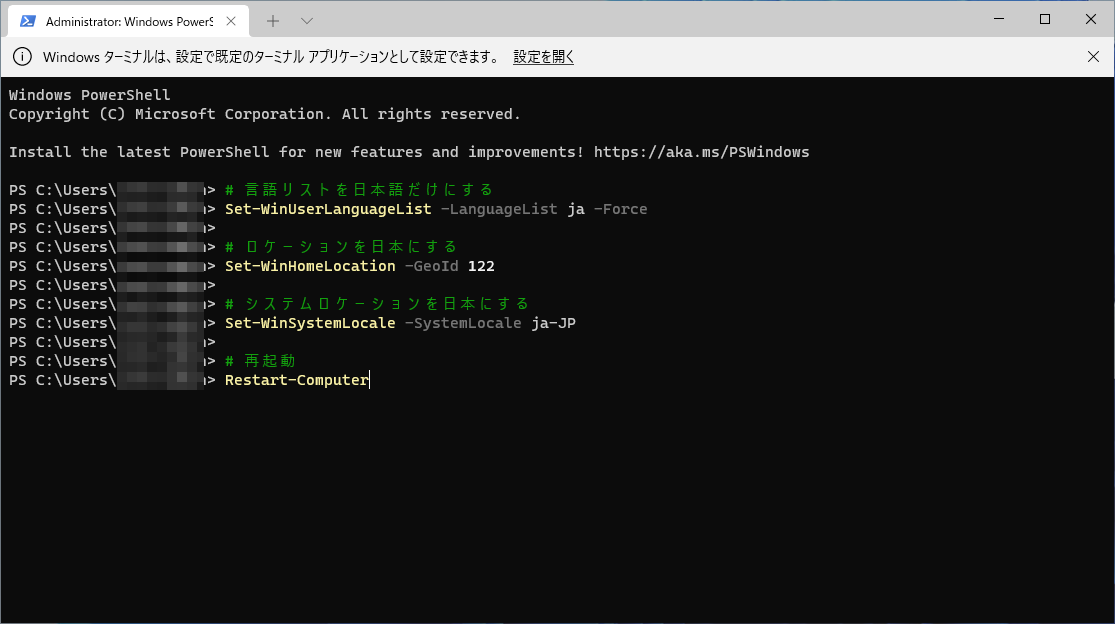This screenshot has width=1115, height=624.
Task: Click the PowerShell icon on the tab
Action: [28, 21]
